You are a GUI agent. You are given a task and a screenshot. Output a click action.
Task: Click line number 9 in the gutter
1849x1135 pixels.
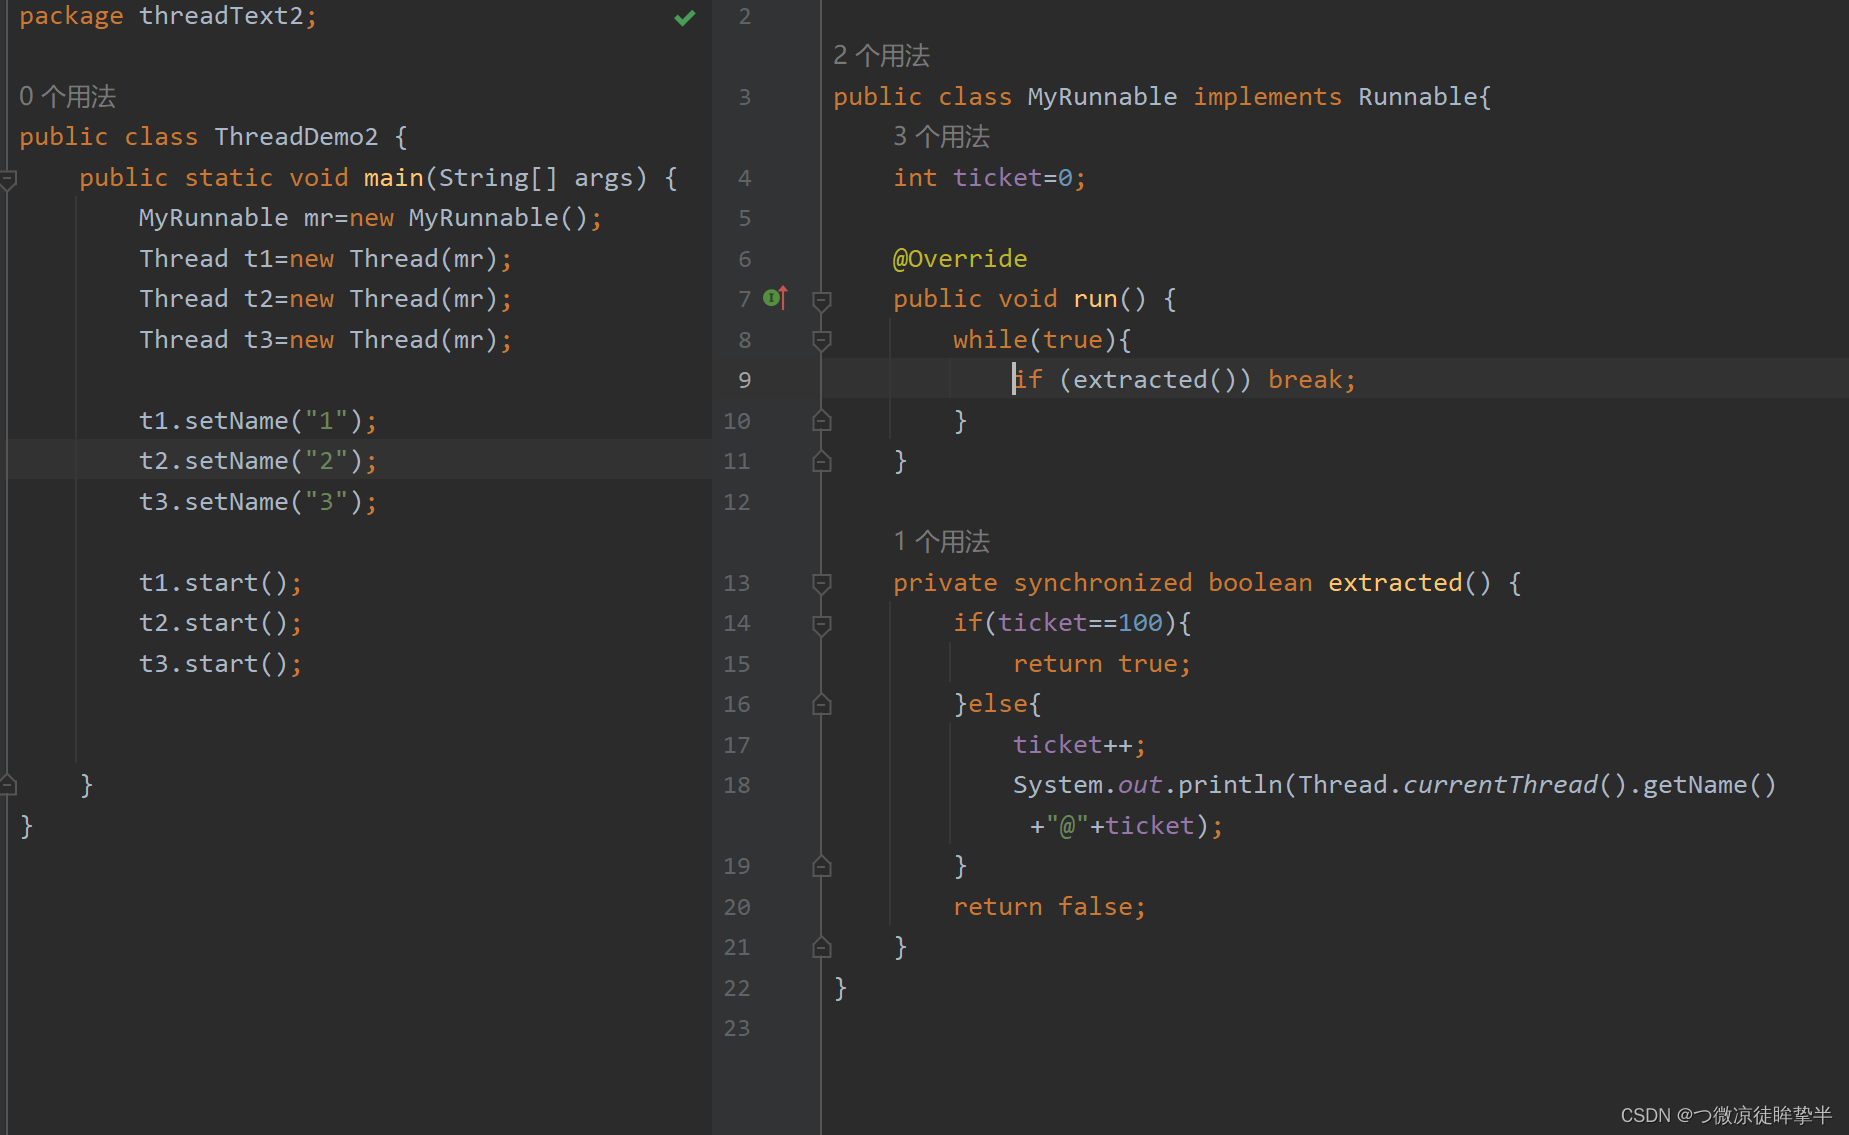click(x=744, y=380)
